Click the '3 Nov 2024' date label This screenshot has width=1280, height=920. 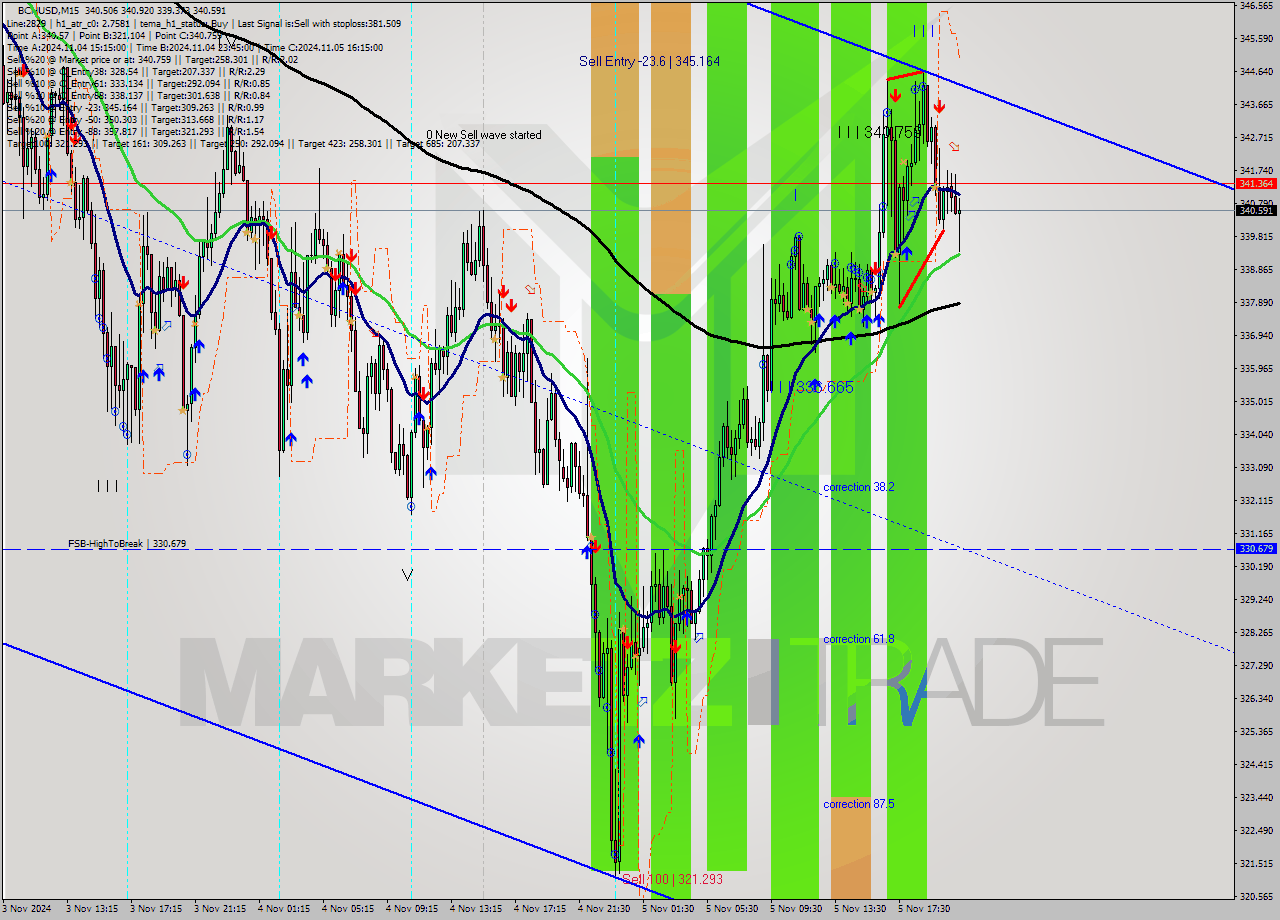pyautogui.click(x=27, y=910)
